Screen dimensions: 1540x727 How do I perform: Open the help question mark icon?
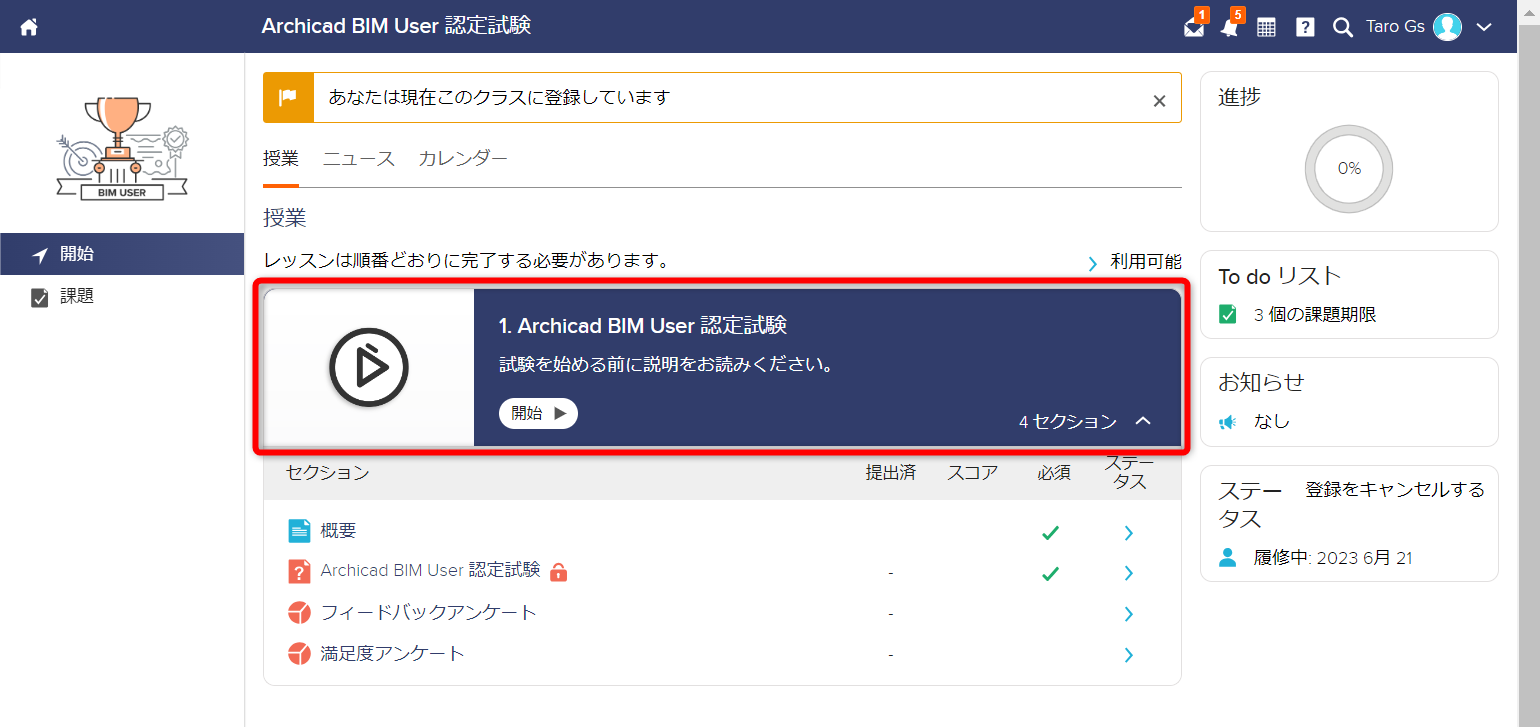pos(1305,28)
